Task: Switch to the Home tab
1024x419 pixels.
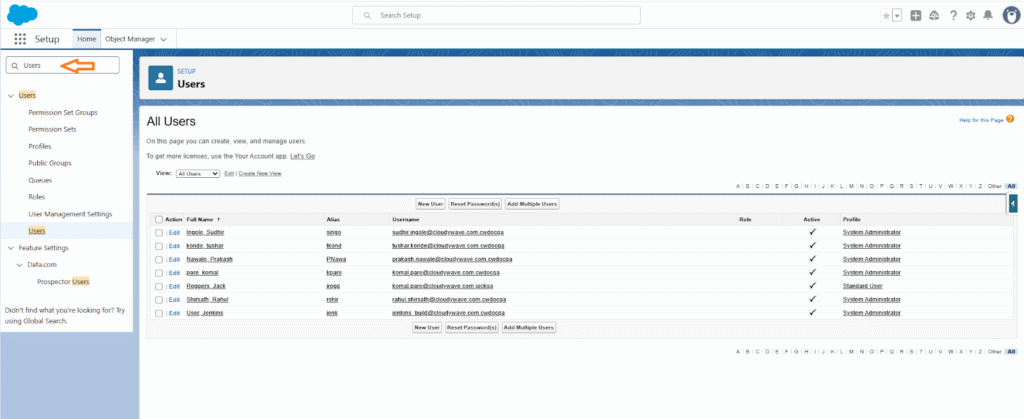Action: (87, 39)
